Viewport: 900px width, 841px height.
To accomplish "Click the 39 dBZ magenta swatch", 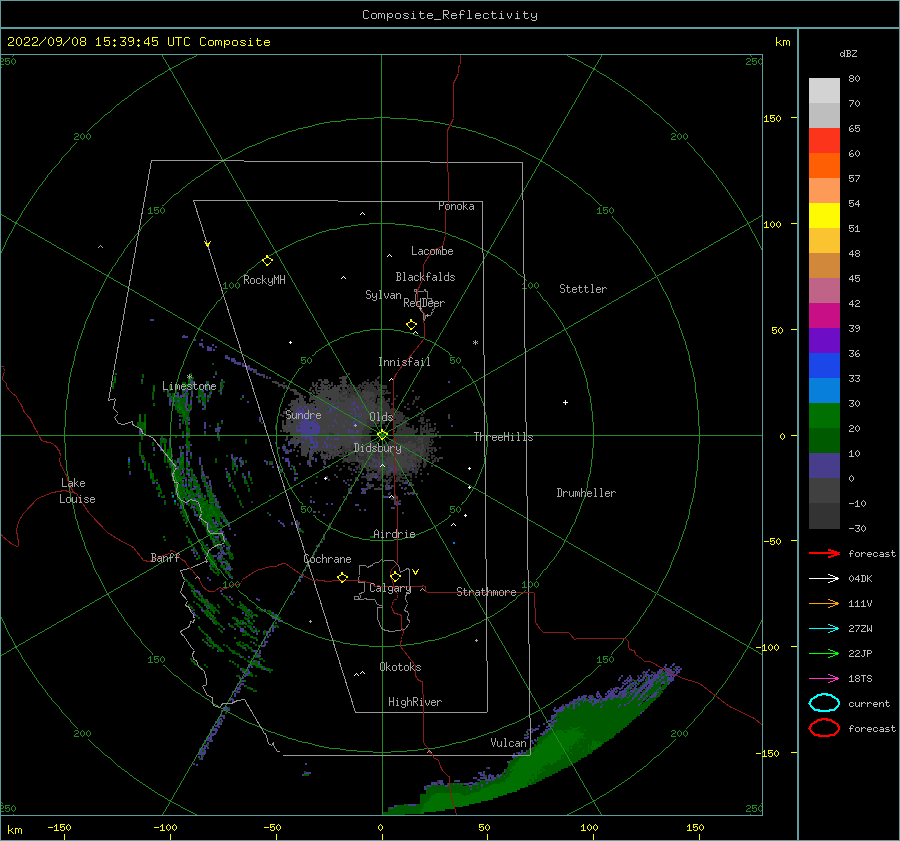I will [x=824, y=316].
